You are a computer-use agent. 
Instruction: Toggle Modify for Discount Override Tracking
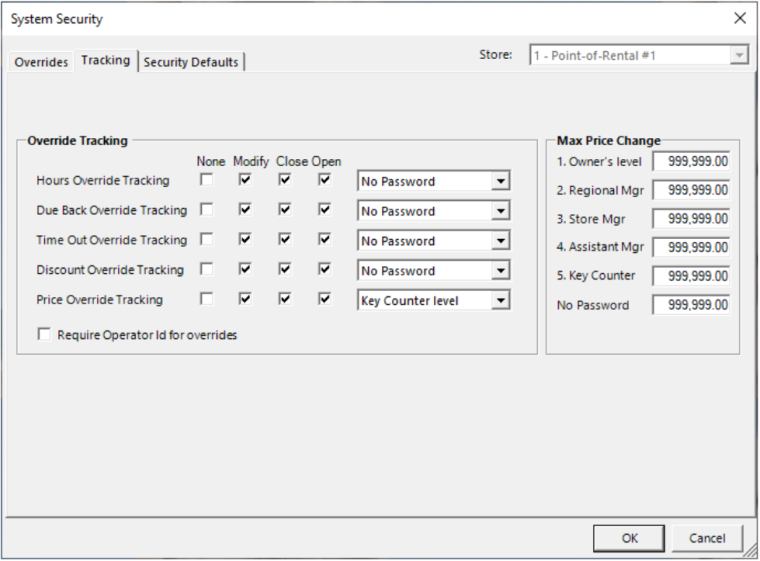pyautogui.click(x=245, y=269)
